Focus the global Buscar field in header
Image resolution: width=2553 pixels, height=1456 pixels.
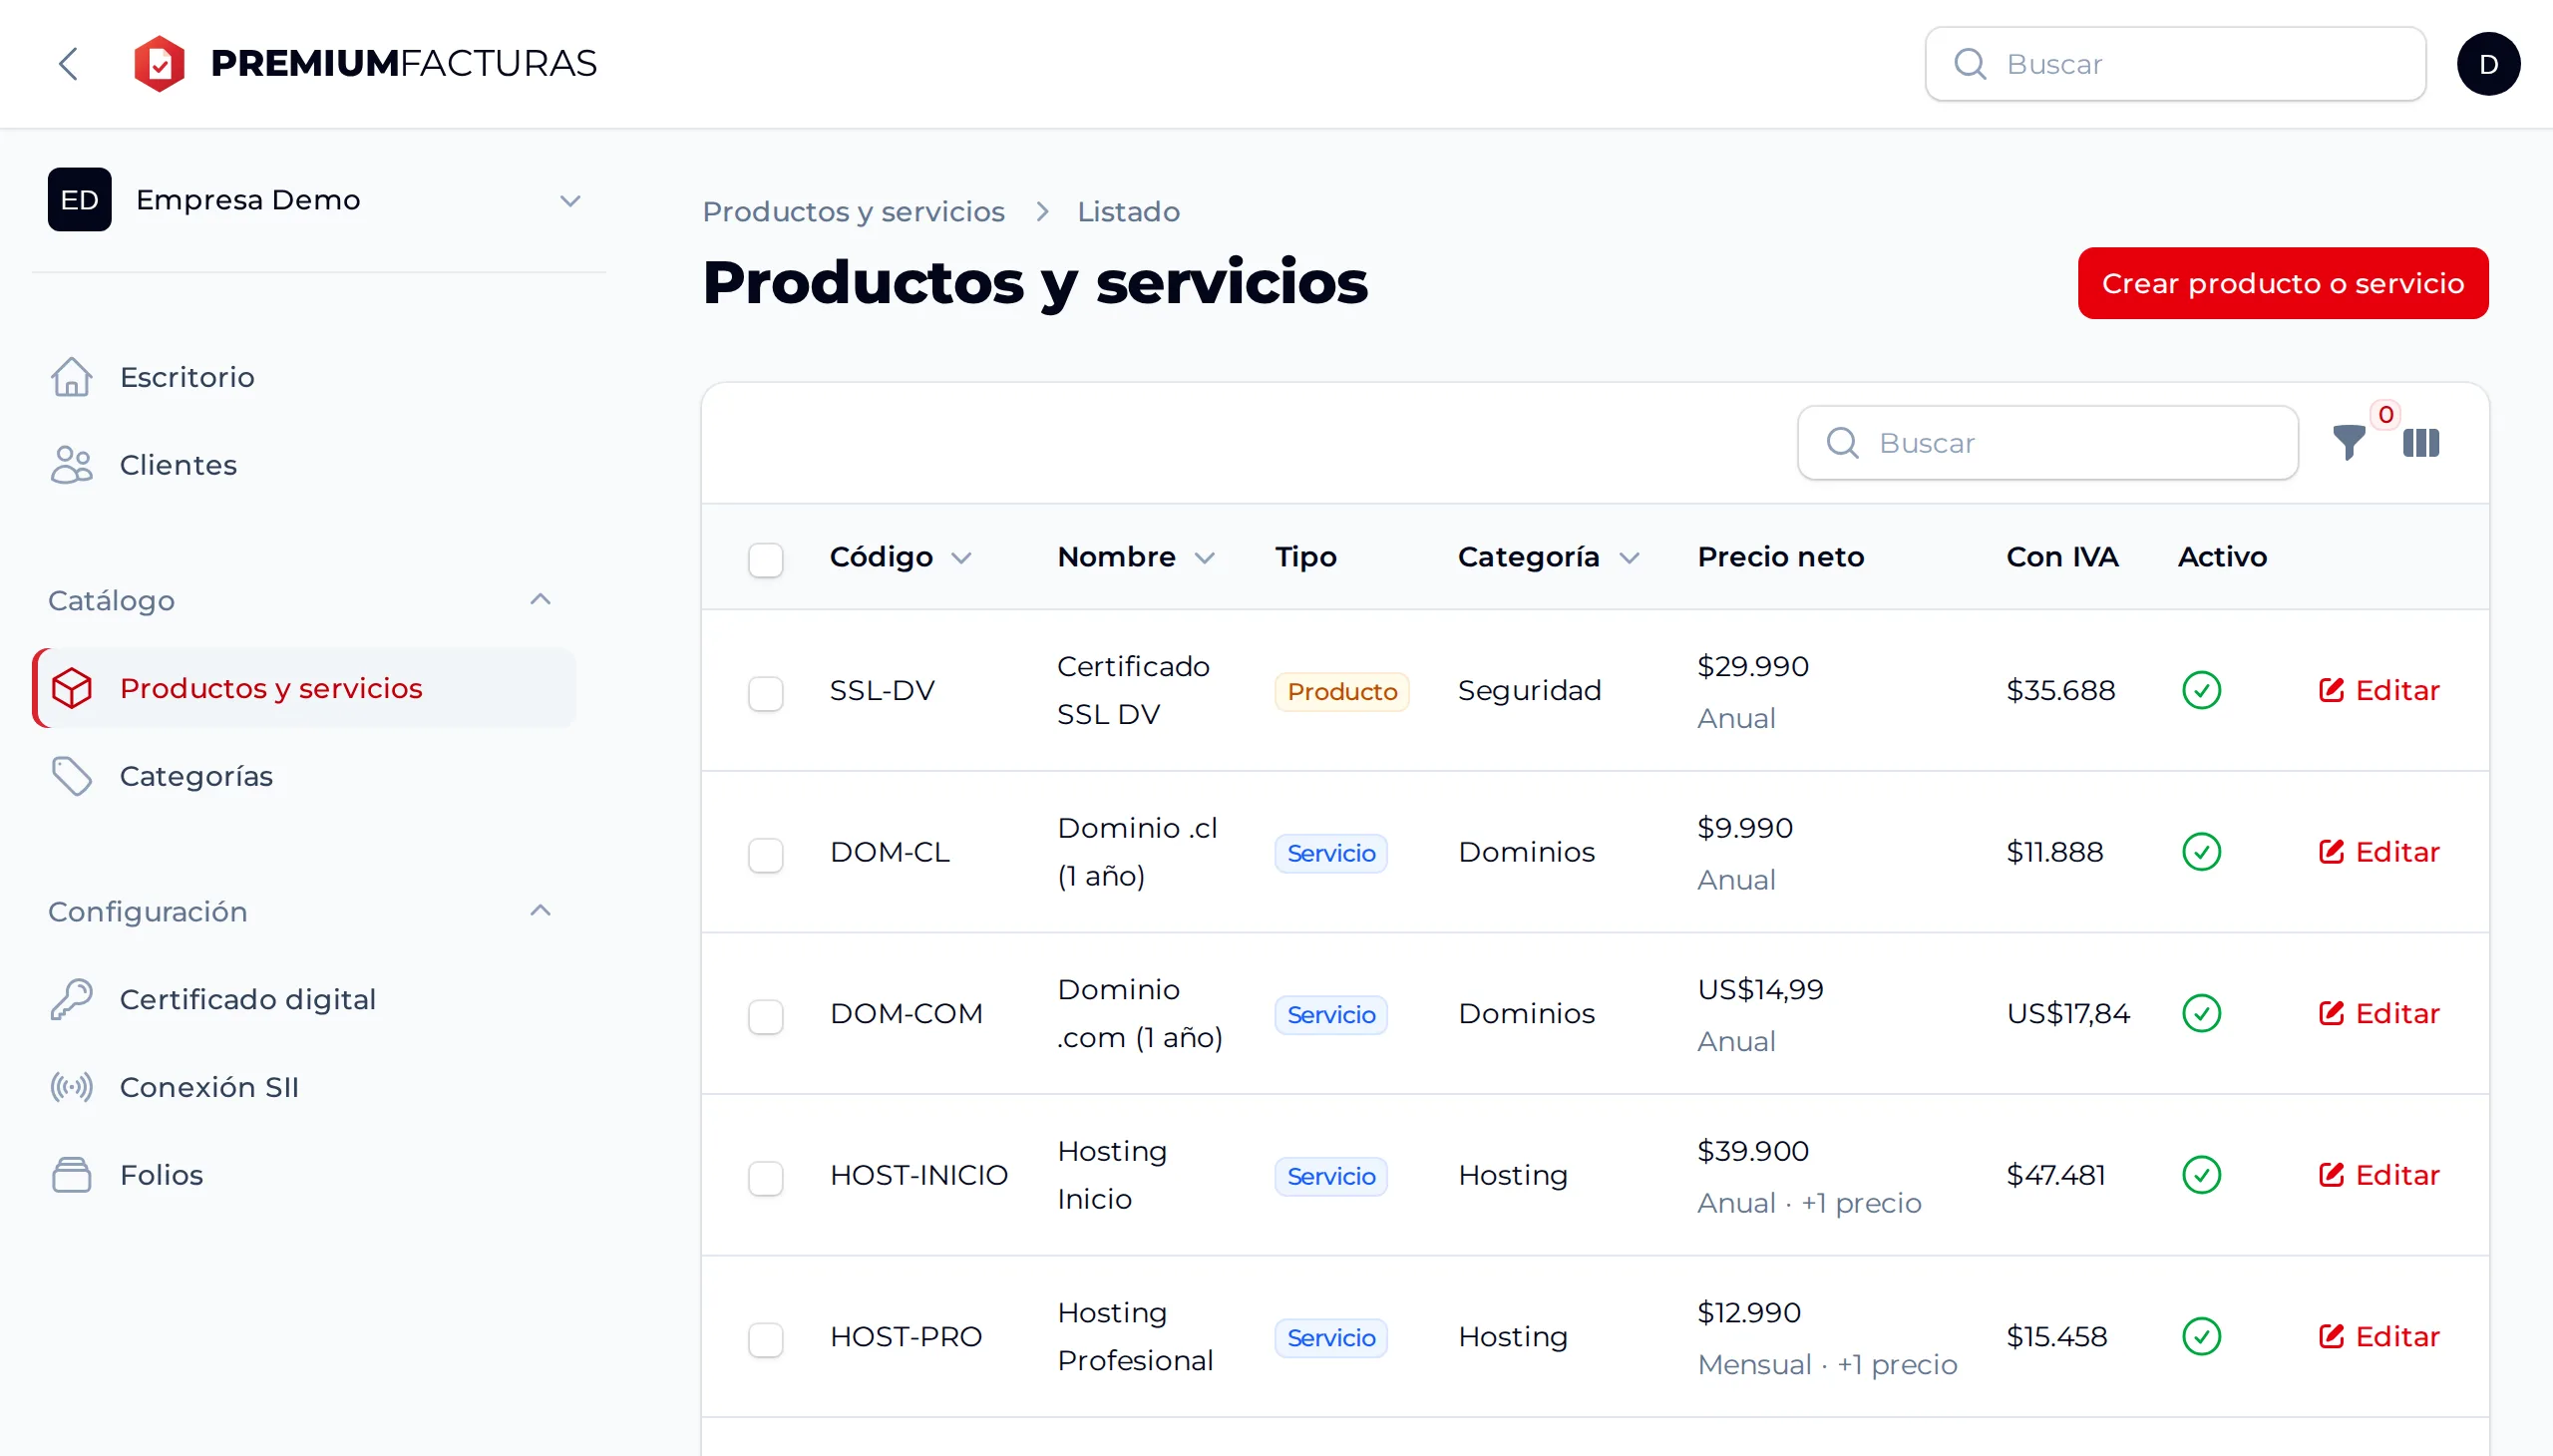(2175, 64)
